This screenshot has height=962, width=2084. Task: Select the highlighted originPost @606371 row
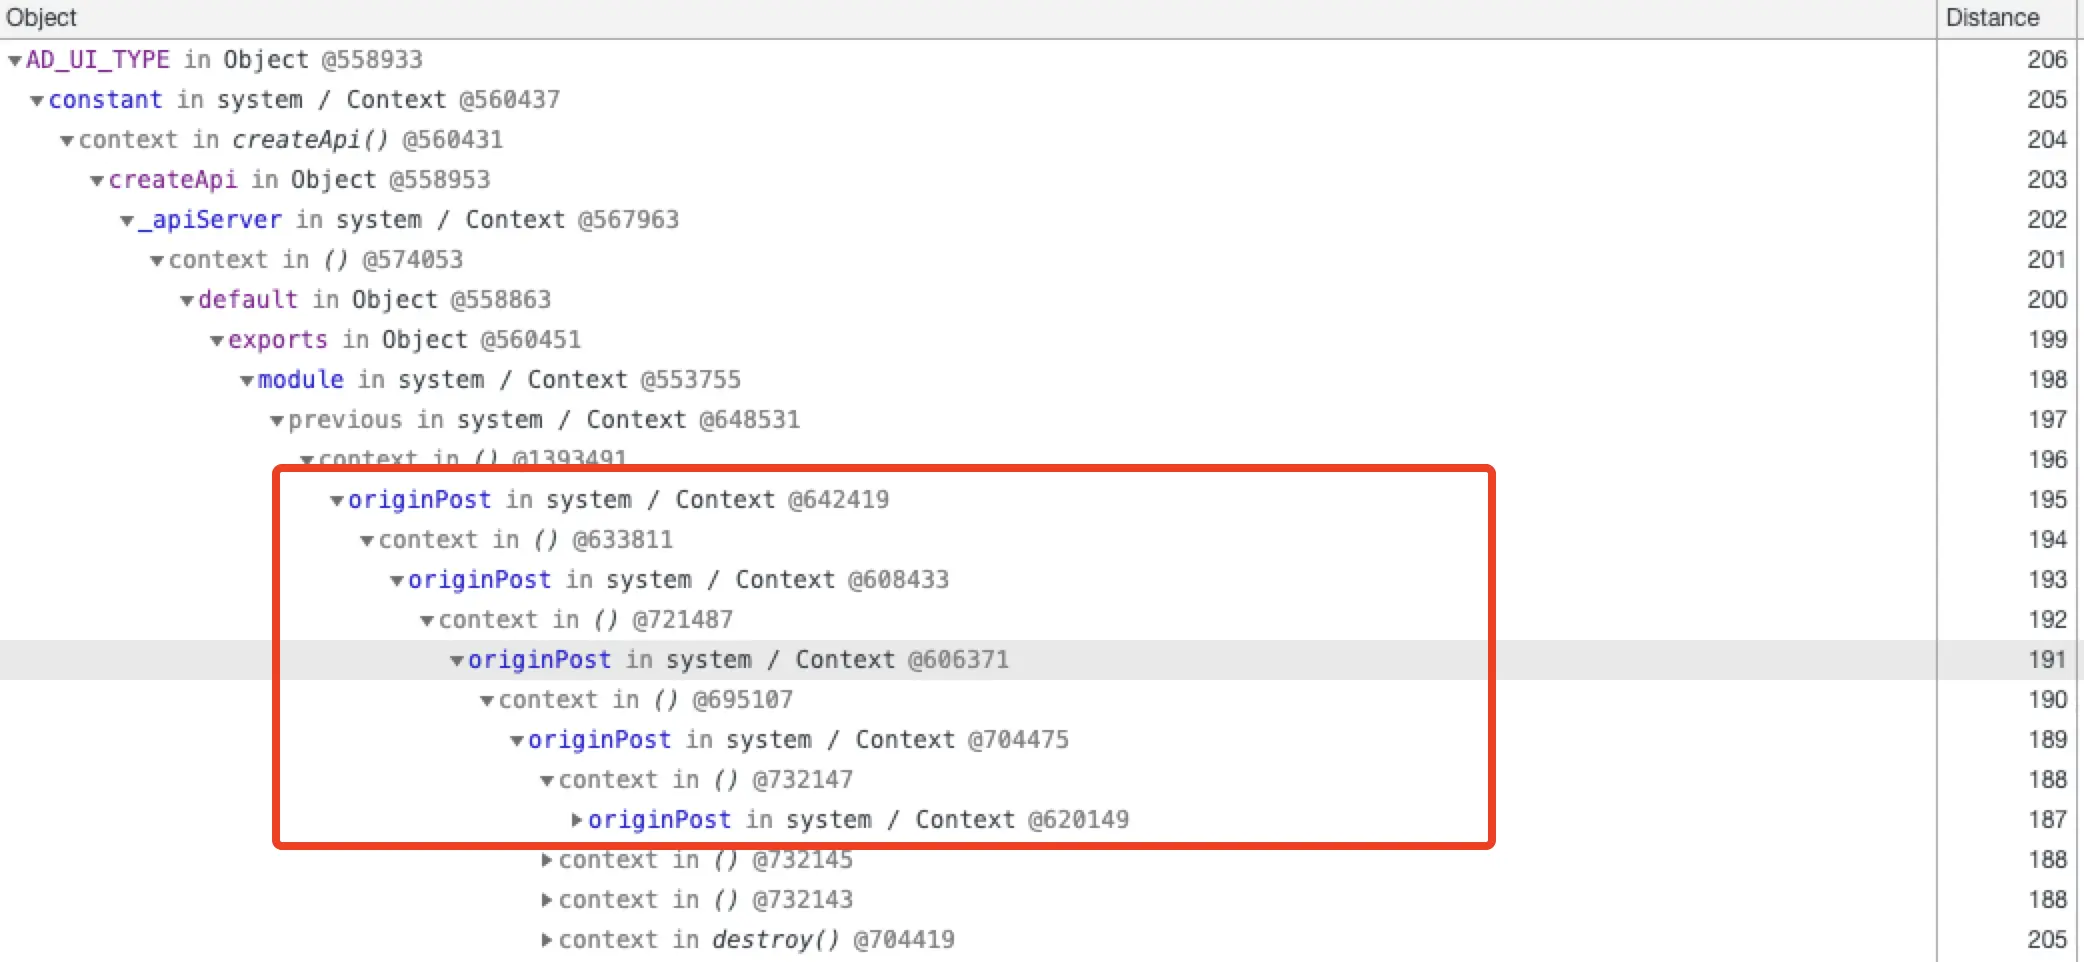(738, 660)
